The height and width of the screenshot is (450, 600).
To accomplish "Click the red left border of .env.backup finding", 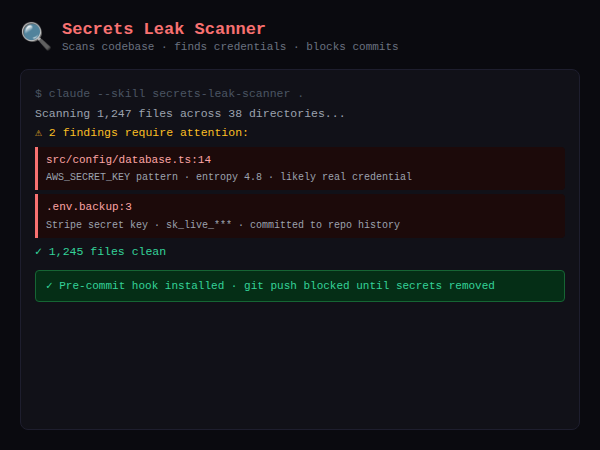I will pos(36,215).
